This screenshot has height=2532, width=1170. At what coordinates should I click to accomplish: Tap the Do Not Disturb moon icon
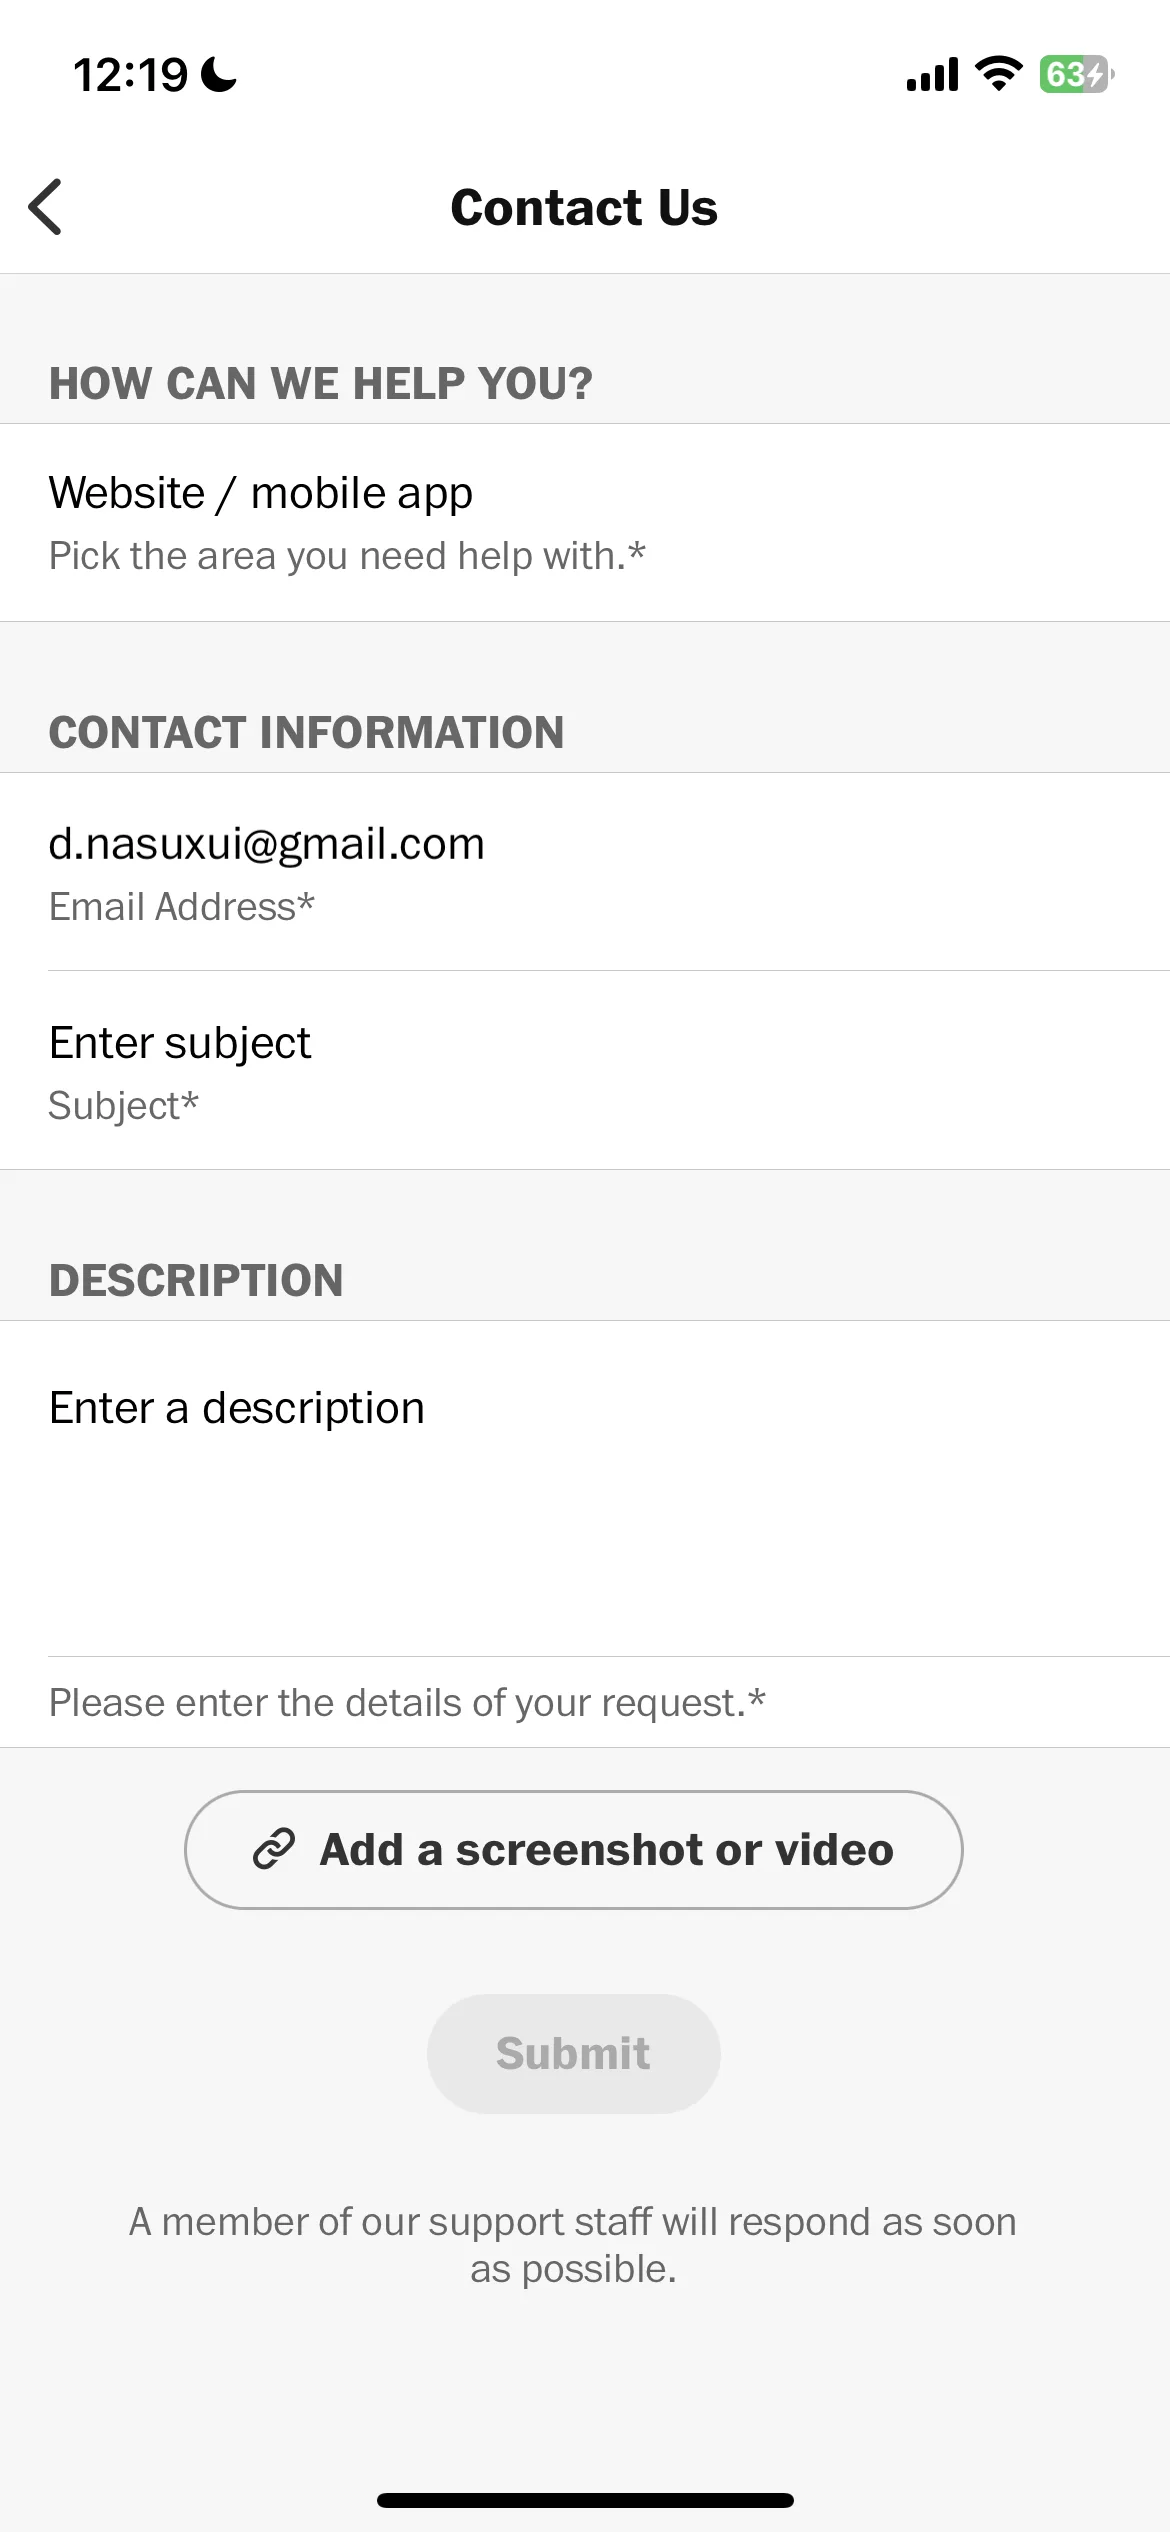click(219, 74)
